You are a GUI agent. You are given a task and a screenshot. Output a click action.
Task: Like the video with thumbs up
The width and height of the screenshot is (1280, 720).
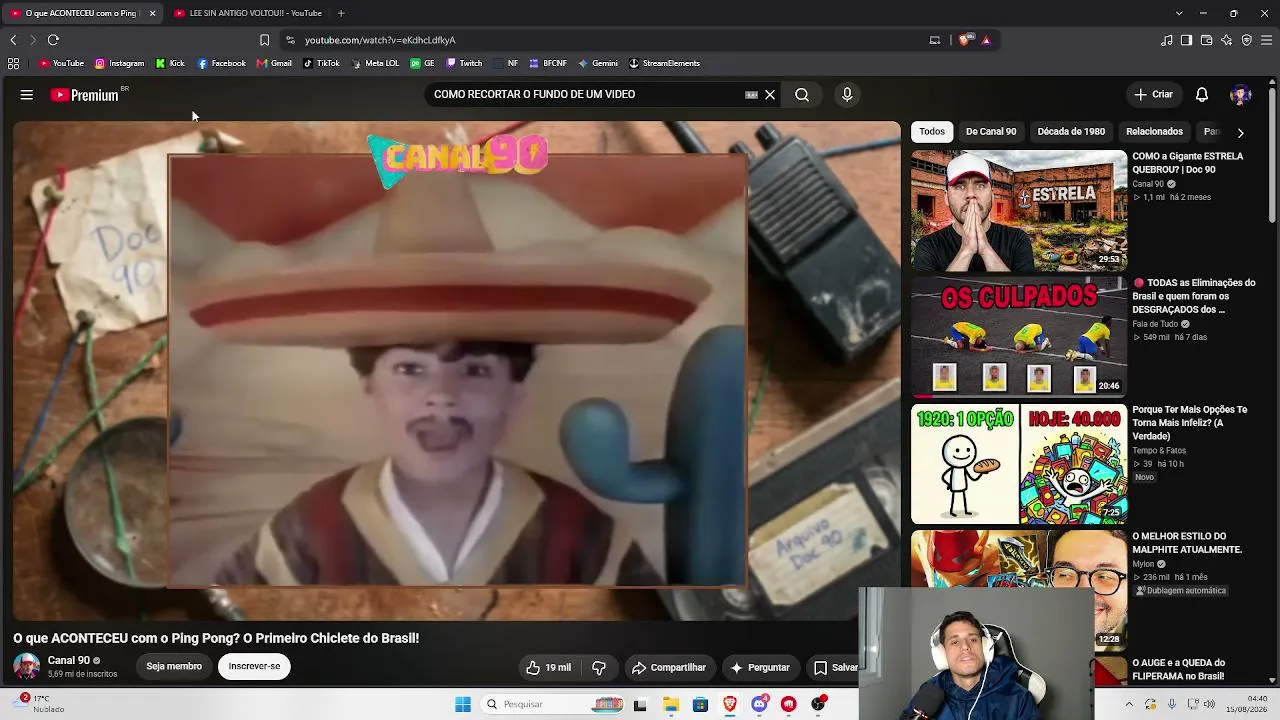point(549,668)
